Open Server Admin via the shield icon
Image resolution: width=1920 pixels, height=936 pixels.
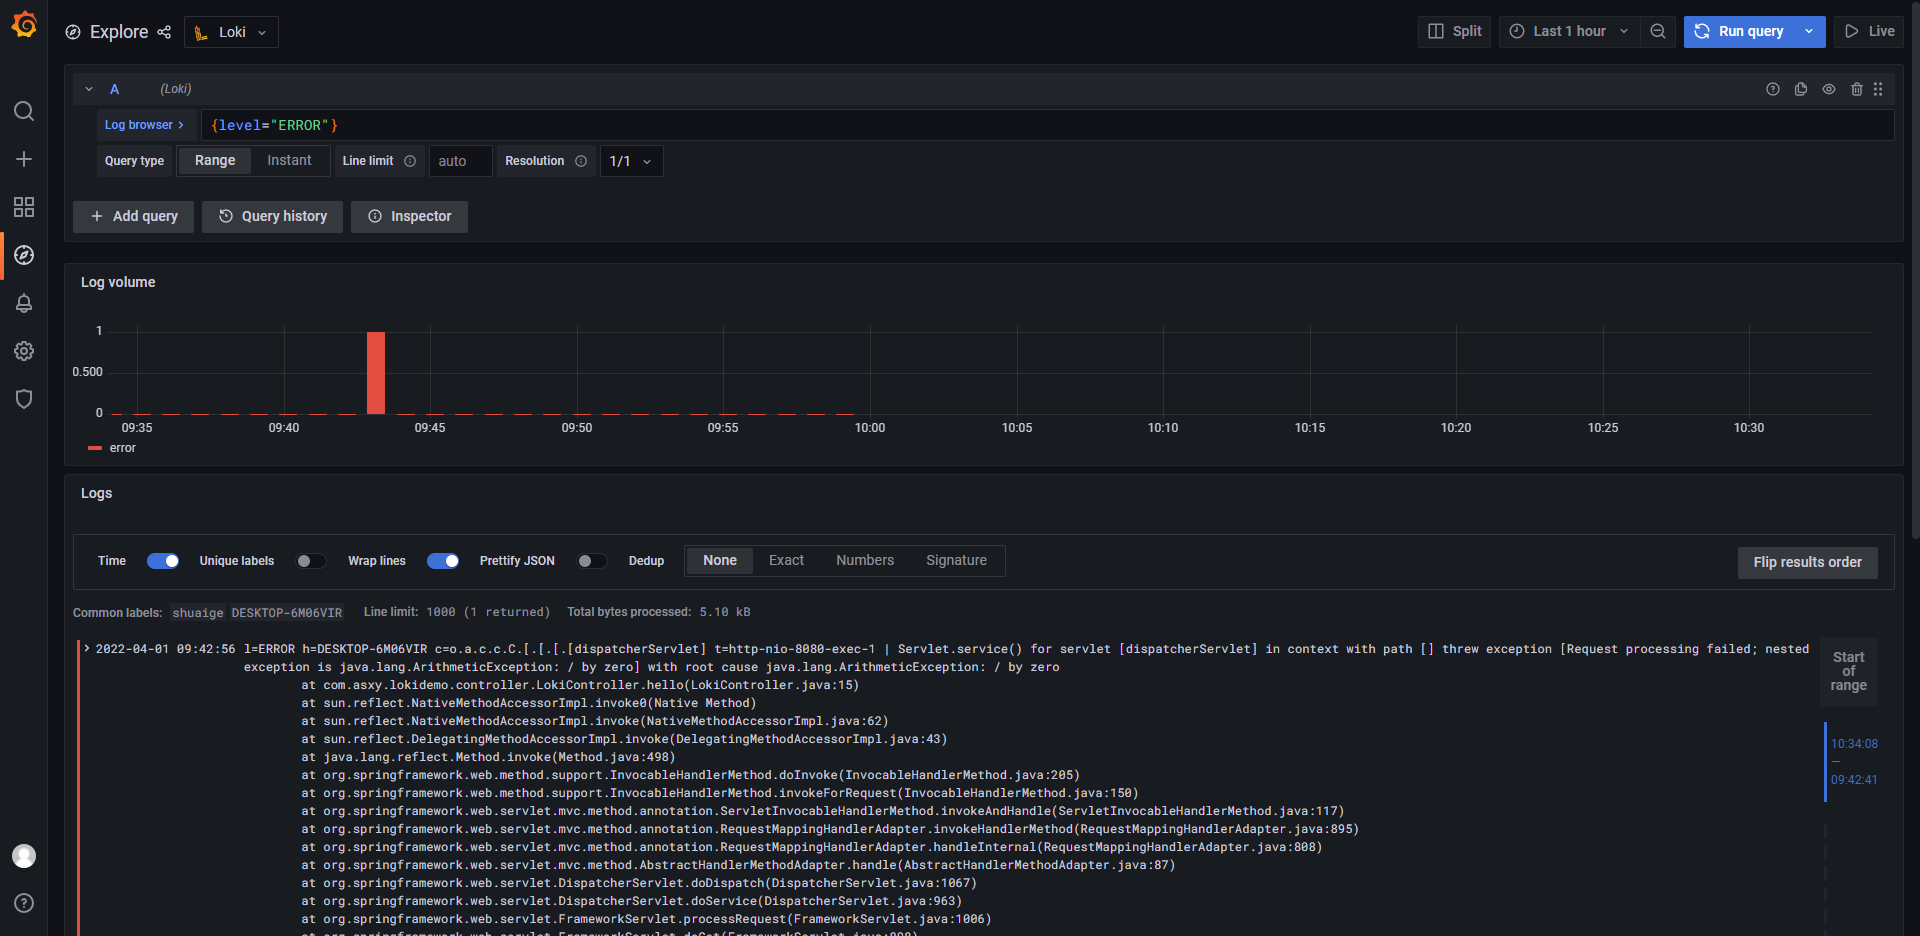[24, 399]
